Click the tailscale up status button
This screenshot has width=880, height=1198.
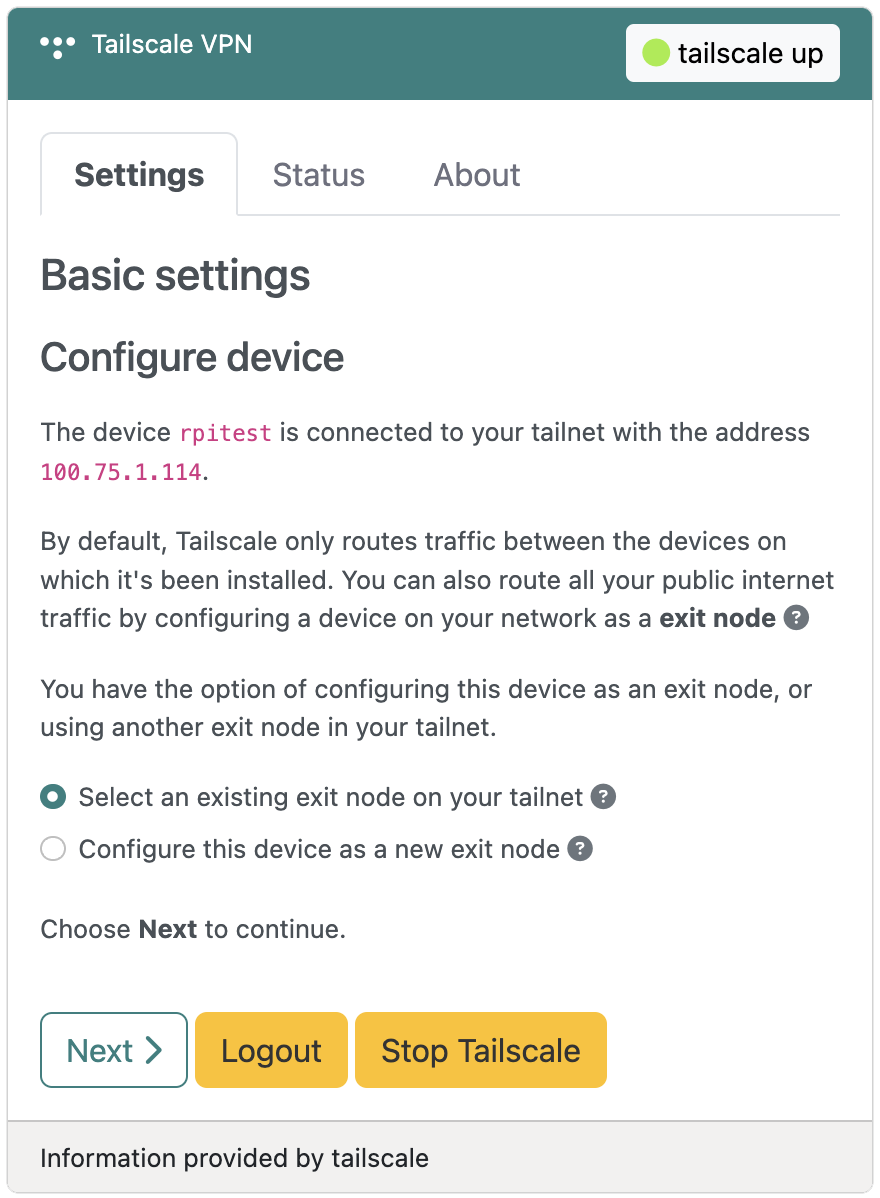point(733,53)
